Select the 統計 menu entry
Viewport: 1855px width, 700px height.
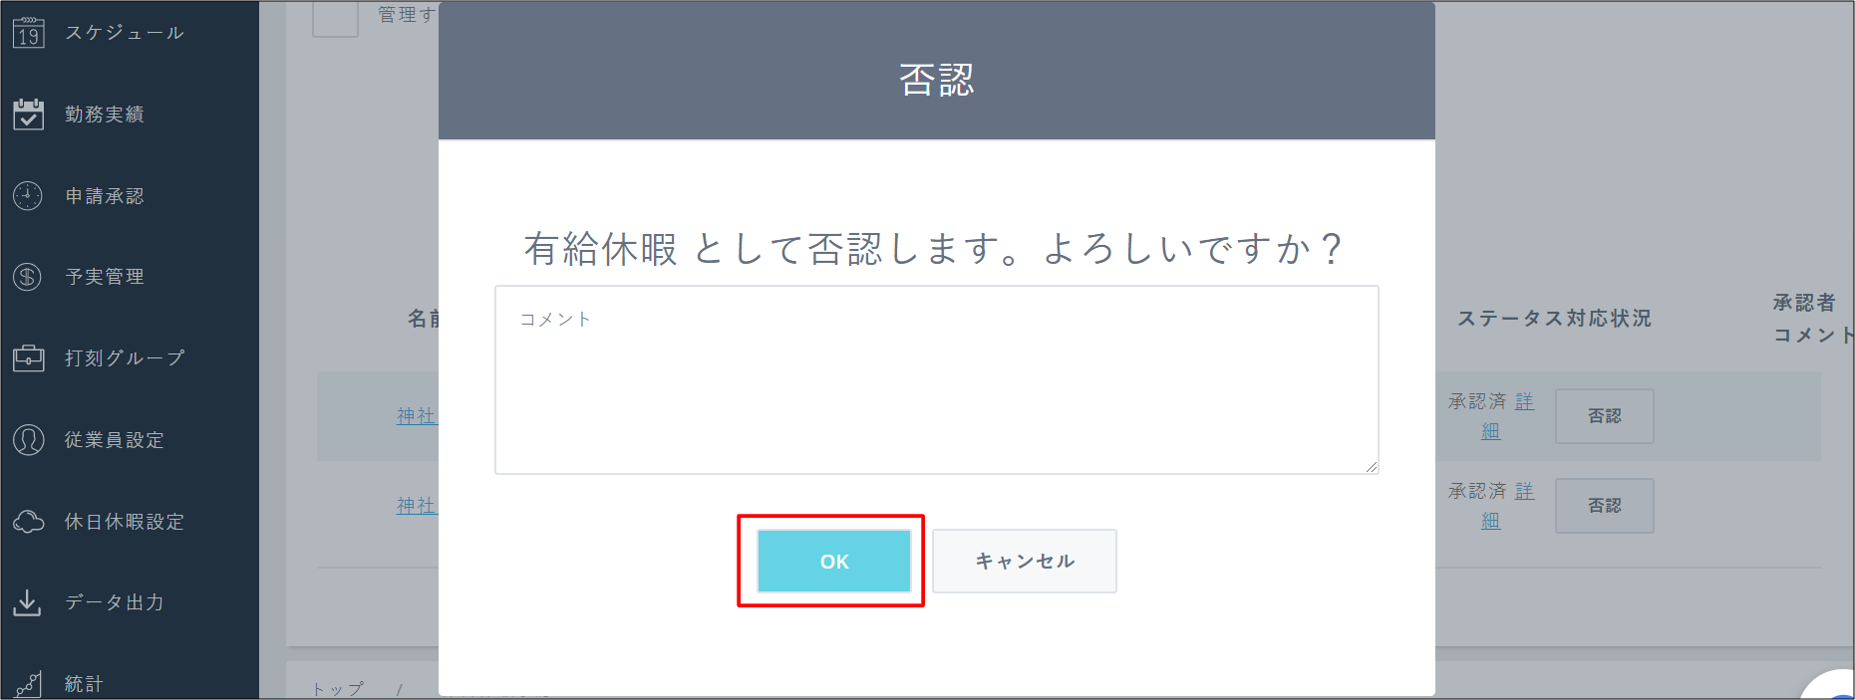tap(82, 682)
